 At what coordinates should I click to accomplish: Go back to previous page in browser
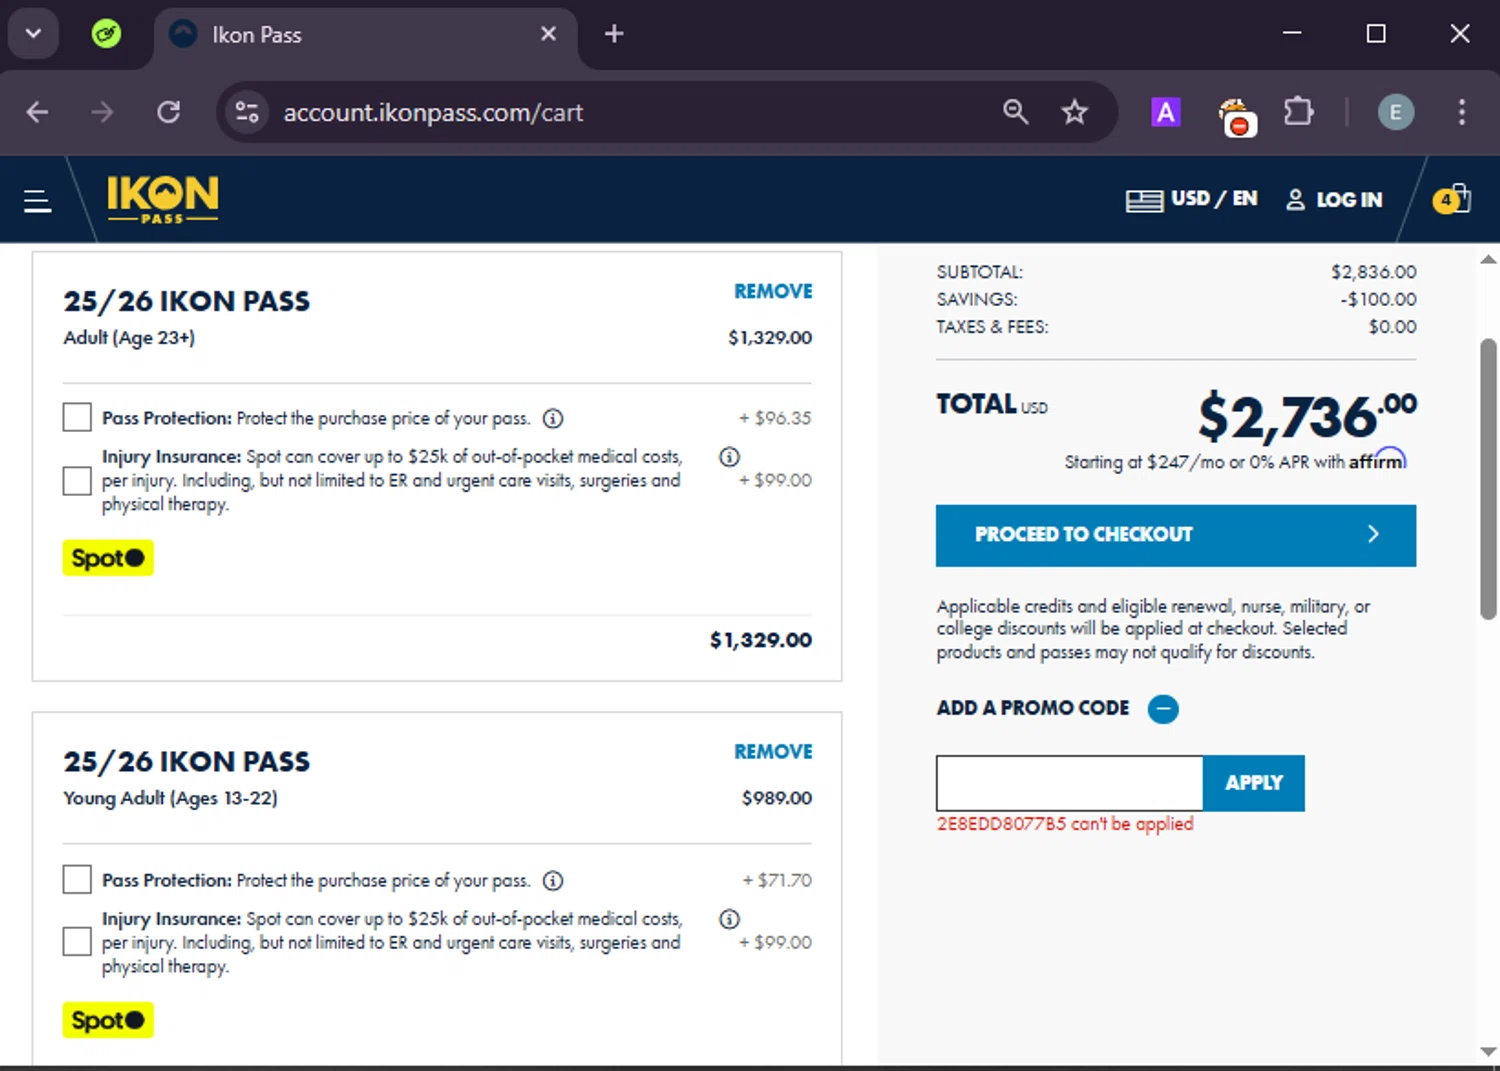(x=38, y=112)
